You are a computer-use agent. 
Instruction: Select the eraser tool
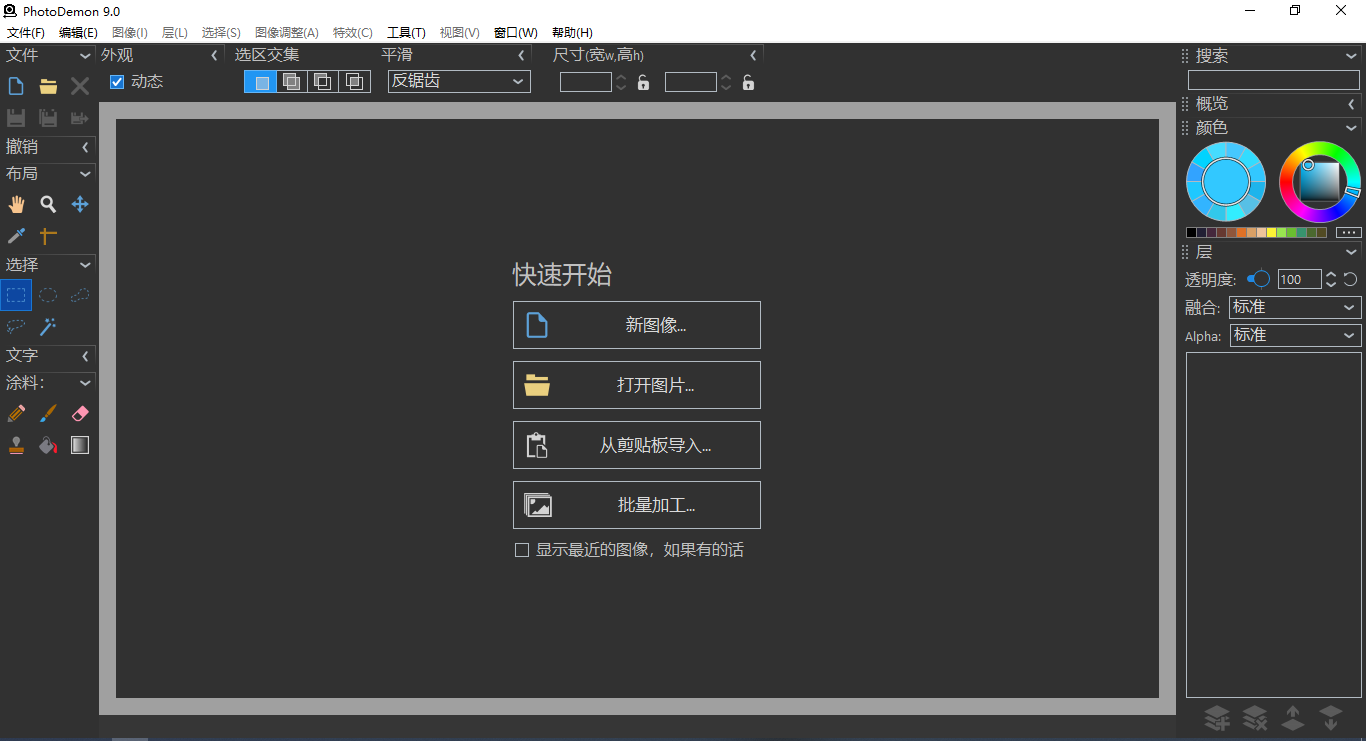[x=79, y=413]
